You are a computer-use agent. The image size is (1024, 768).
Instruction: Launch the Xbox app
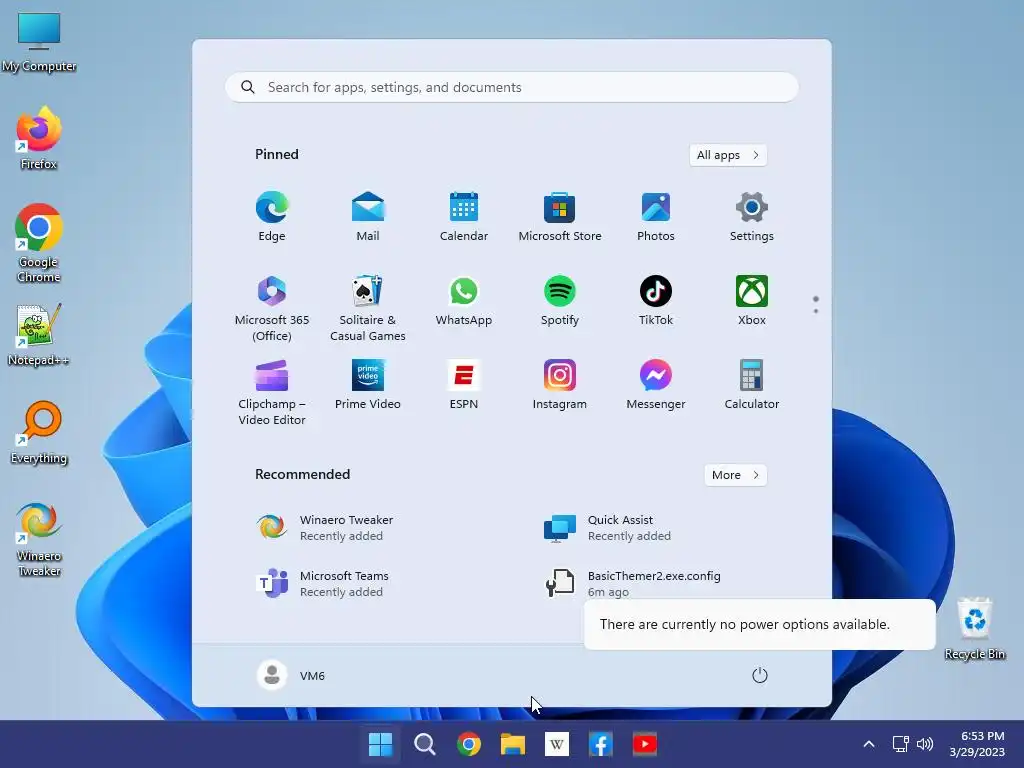[752, 300]
